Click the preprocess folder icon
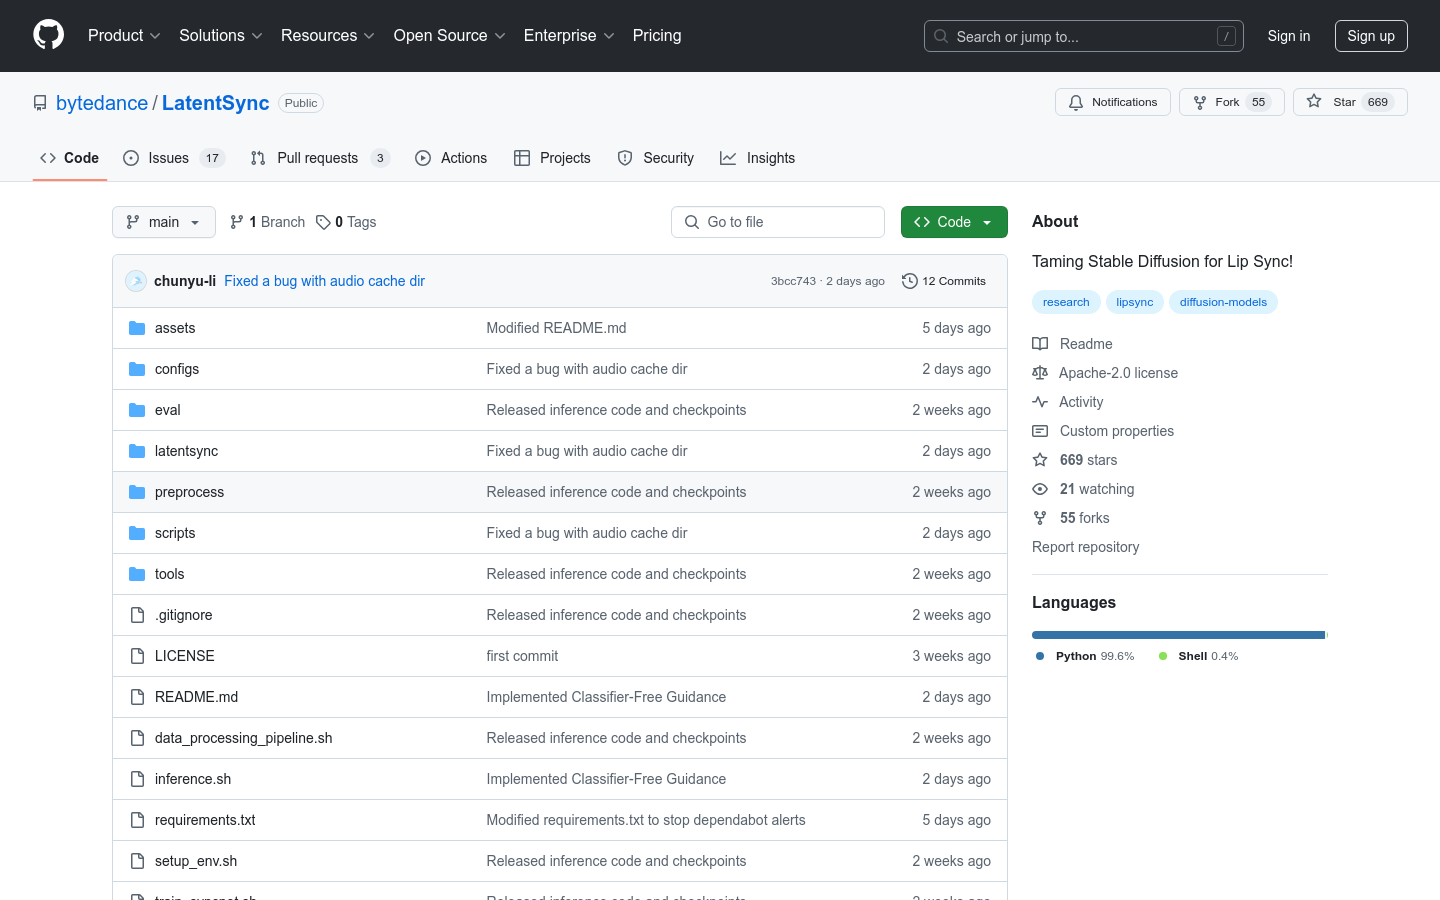The width and height of the screenshot is (1440, 900). pos(137,492)
